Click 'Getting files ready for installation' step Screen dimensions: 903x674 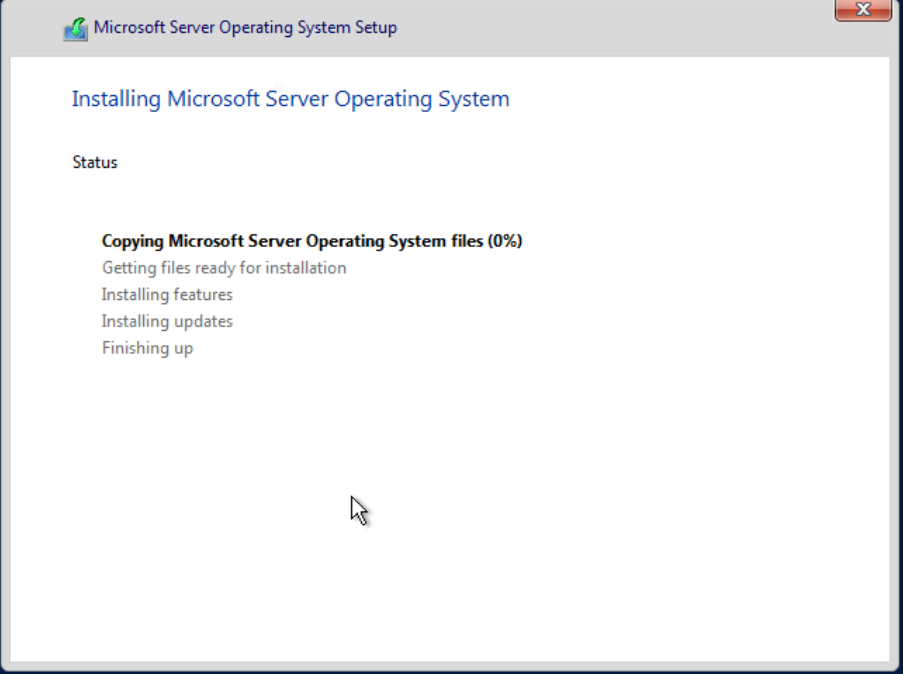(224, 268)
